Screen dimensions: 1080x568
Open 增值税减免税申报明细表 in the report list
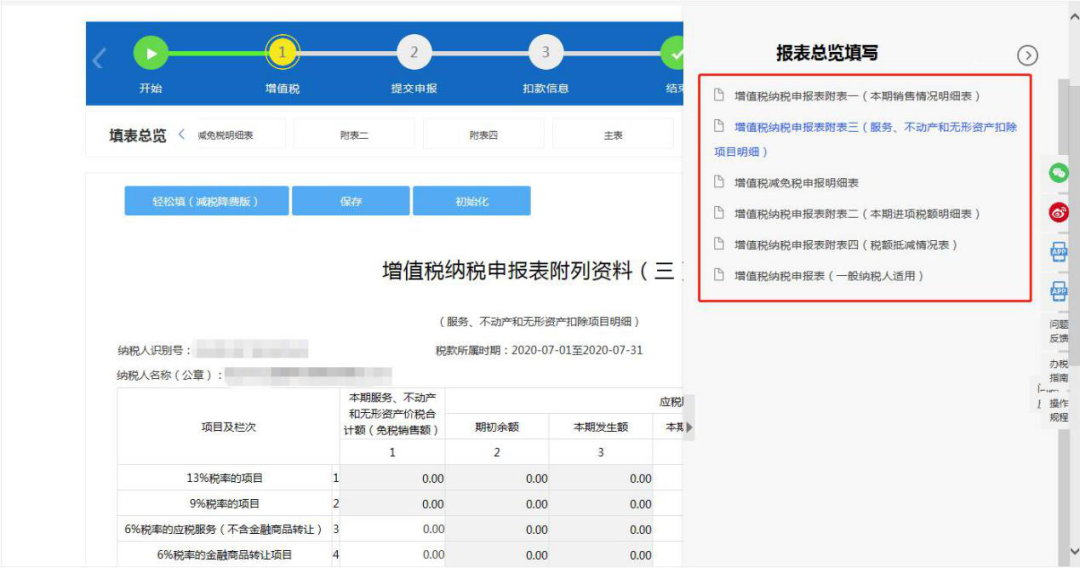(x=796, y=182)
